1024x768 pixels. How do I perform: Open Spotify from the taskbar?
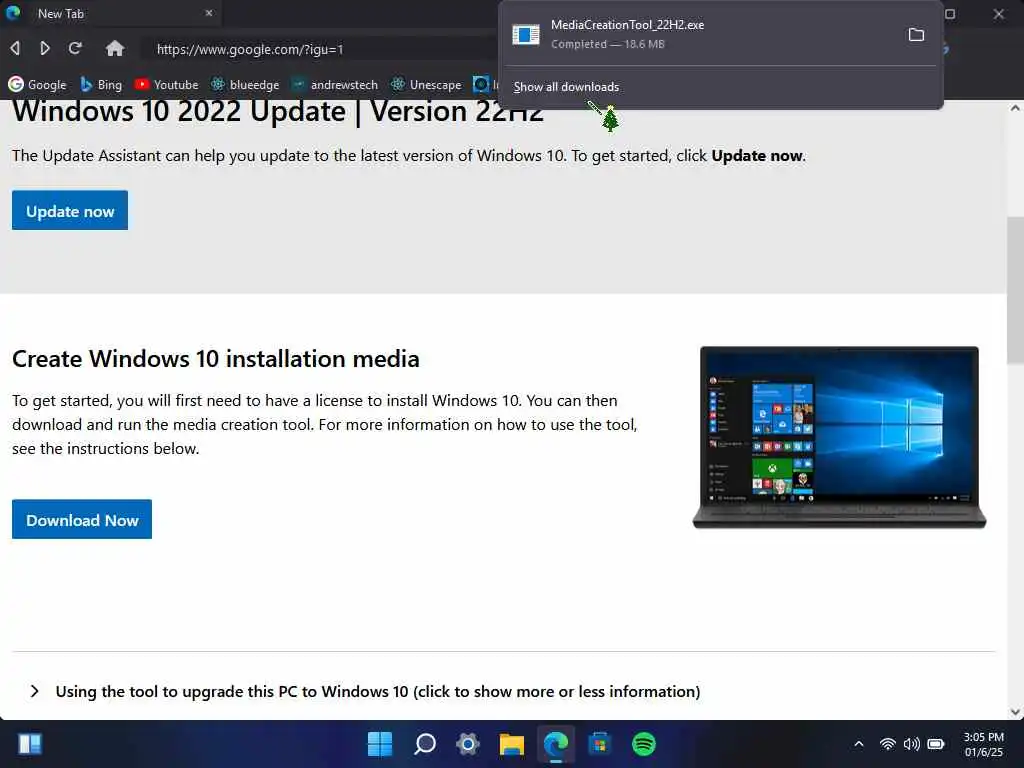pos(644,744)
